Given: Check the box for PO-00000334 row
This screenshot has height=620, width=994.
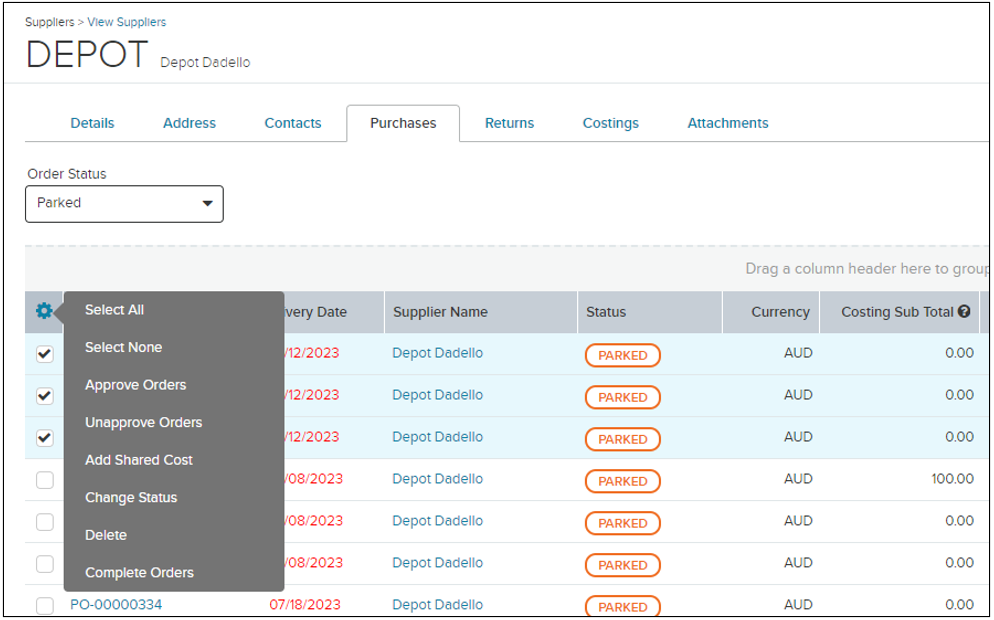Looking at the screenshot, I should point(44,605).
